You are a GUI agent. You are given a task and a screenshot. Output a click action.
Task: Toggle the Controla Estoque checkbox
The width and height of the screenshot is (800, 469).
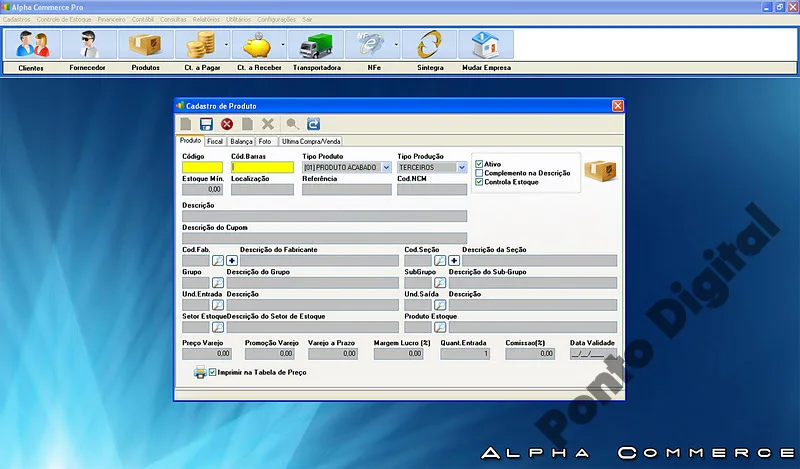pos(479,182)
